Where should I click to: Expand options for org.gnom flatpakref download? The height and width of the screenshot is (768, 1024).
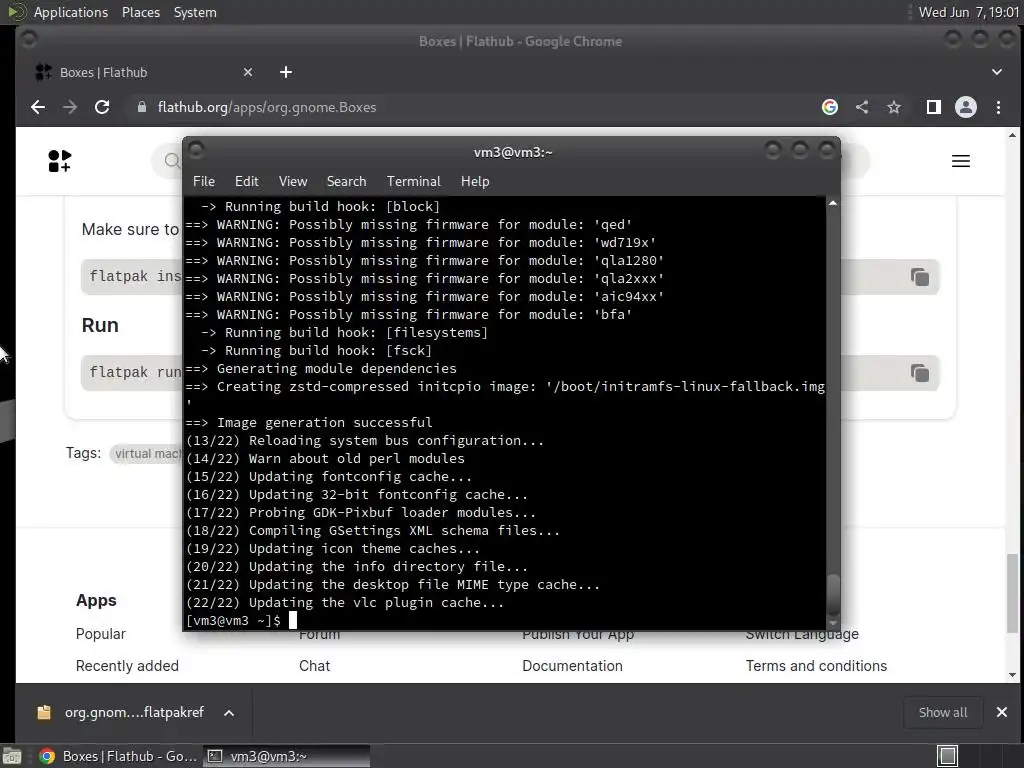pos(229,712)
